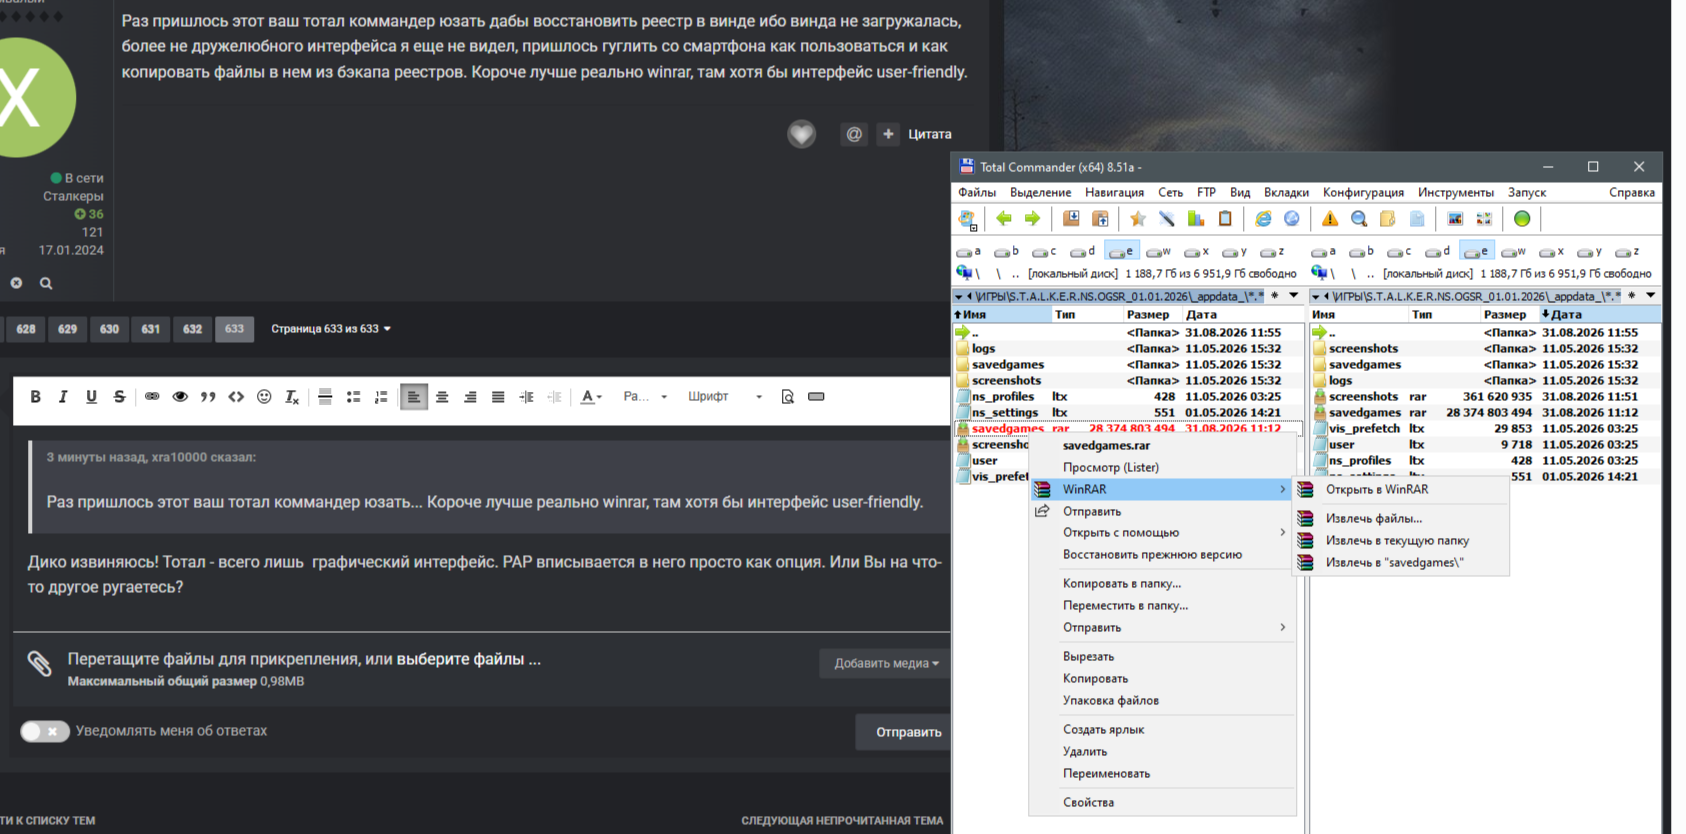Image resolution: width=1686 pixels, height=834 pixels.
Task: Sort the right panel by the Дата column header
Action: 1600,314
